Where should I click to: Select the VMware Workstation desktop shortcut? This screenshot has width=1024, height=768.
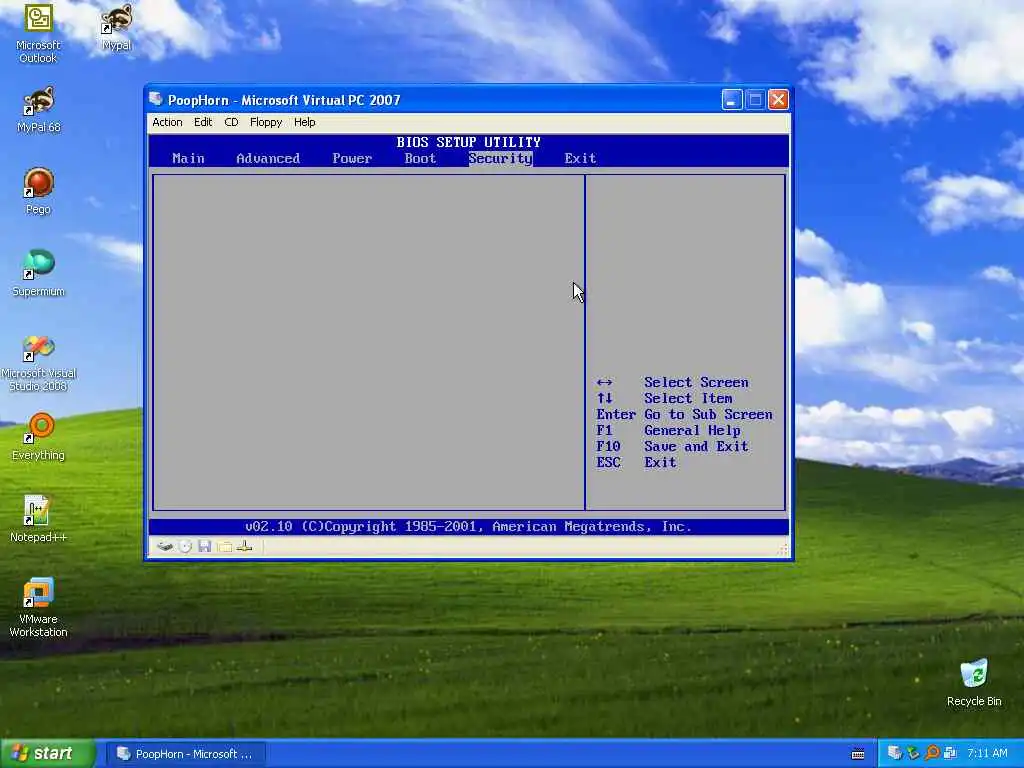39,608
